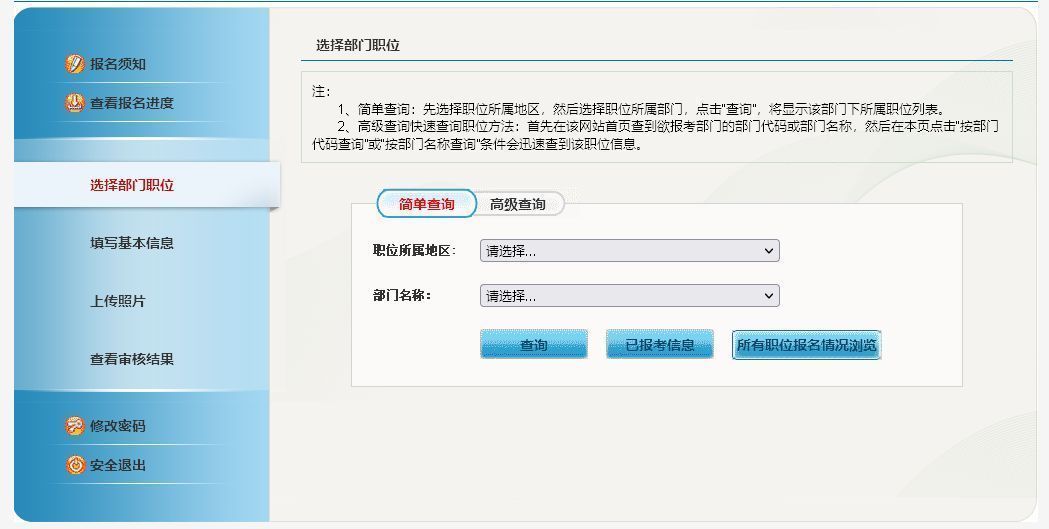This screenshot has height=529, width=1049.
Task: Go to the 填写基本信息 step
Action: [132, 243]
